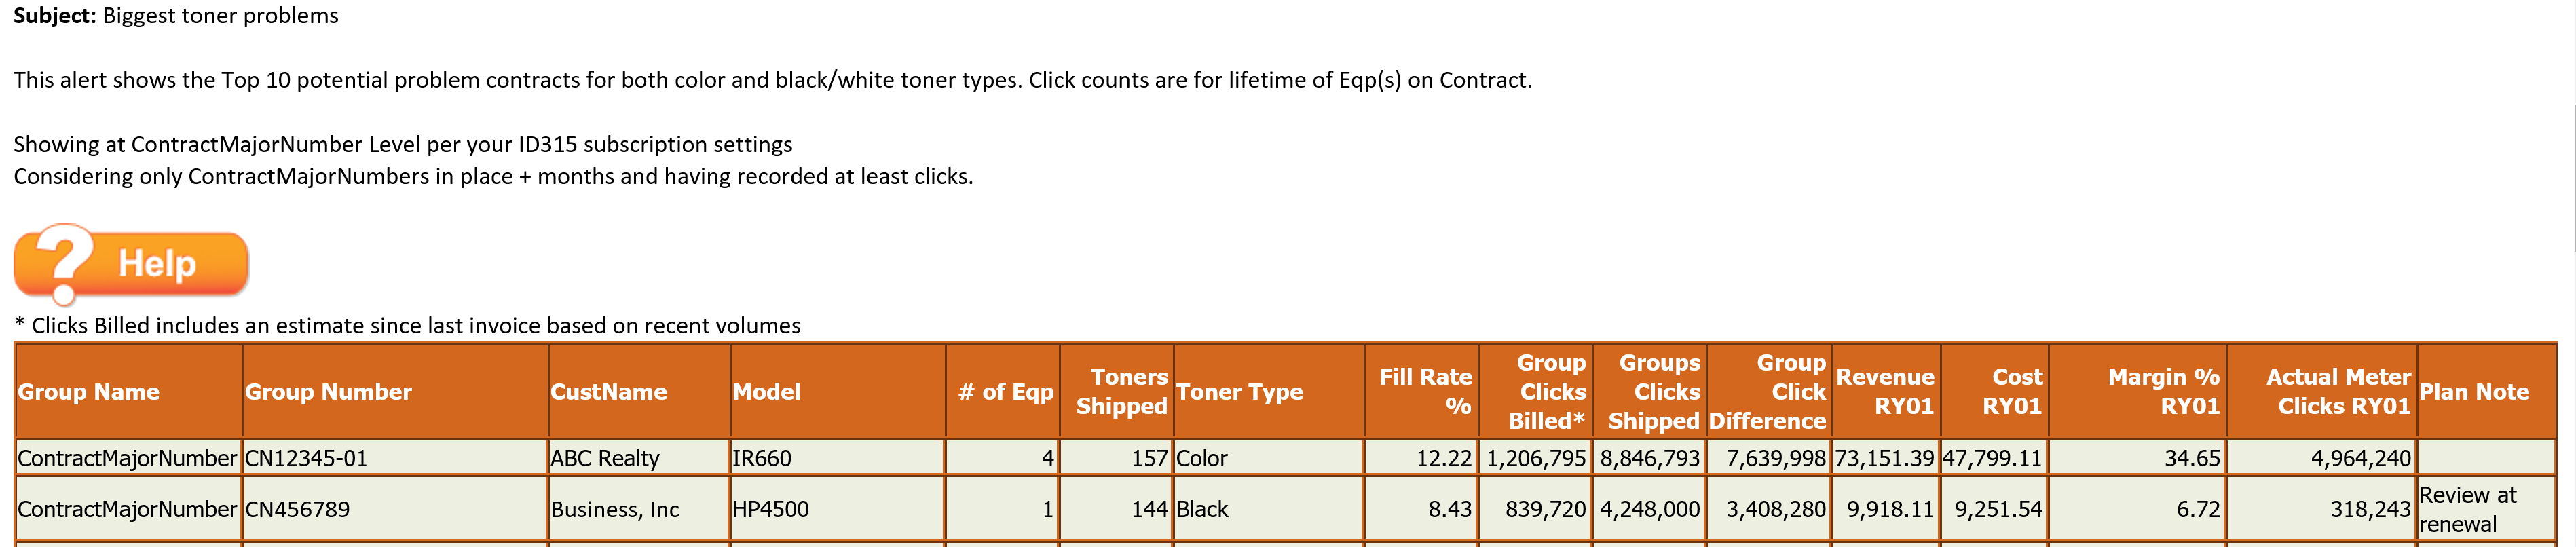The width and height of the screenshot is (2576, 547).
Task: Click group number CN12345-01
Action: 306,458
